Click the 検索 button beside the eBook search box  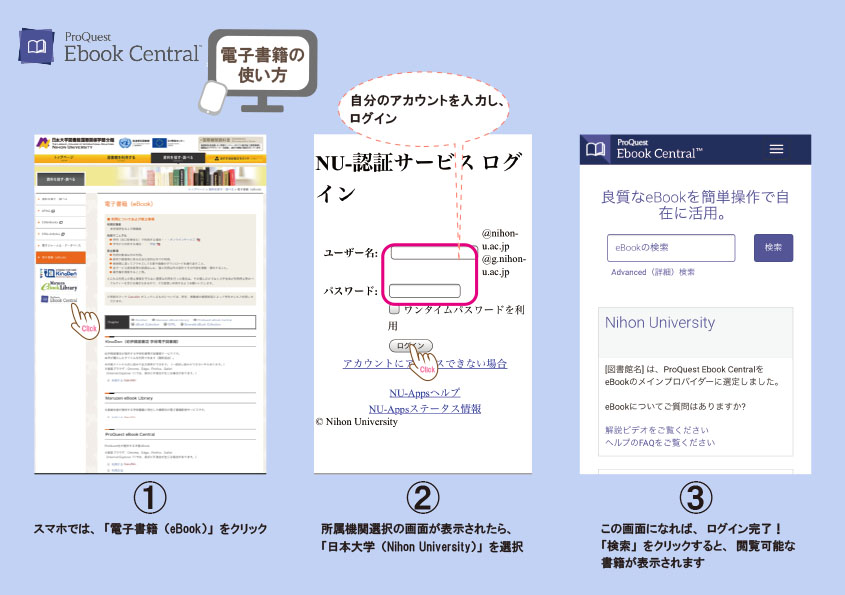[773, 248]
